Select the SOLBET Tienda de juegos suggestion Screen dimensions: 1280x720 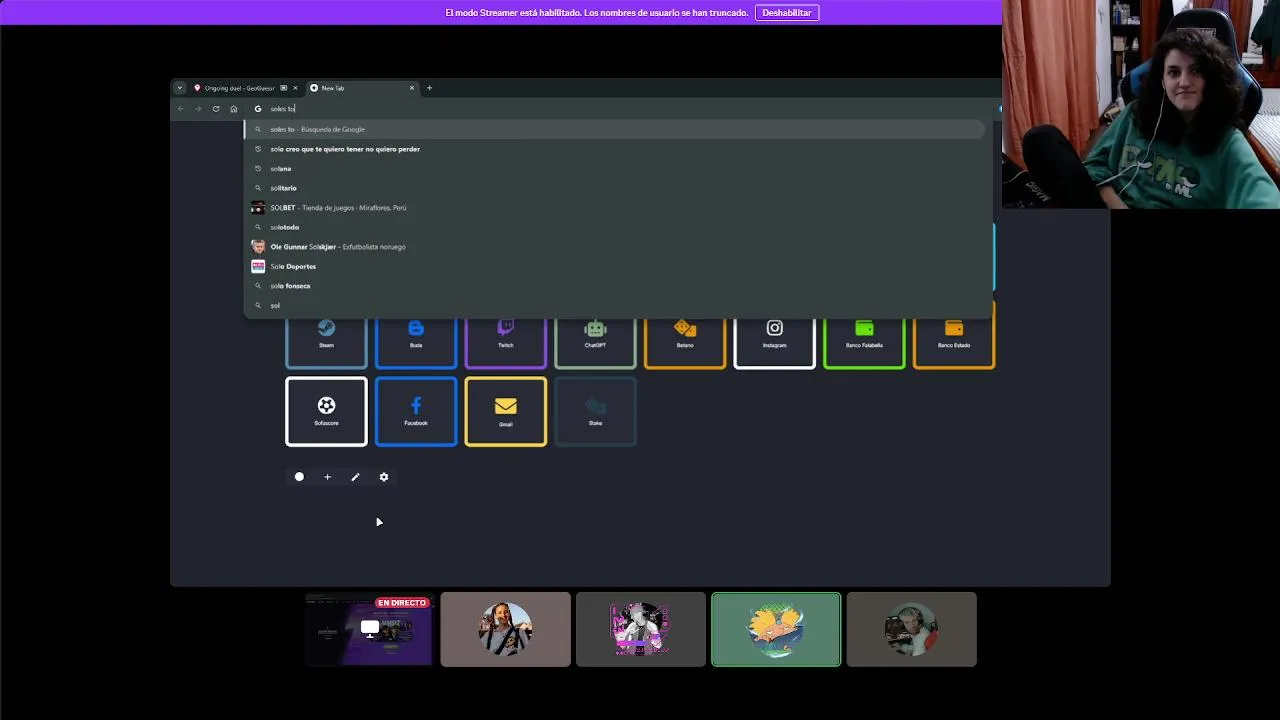pos(615,208)
